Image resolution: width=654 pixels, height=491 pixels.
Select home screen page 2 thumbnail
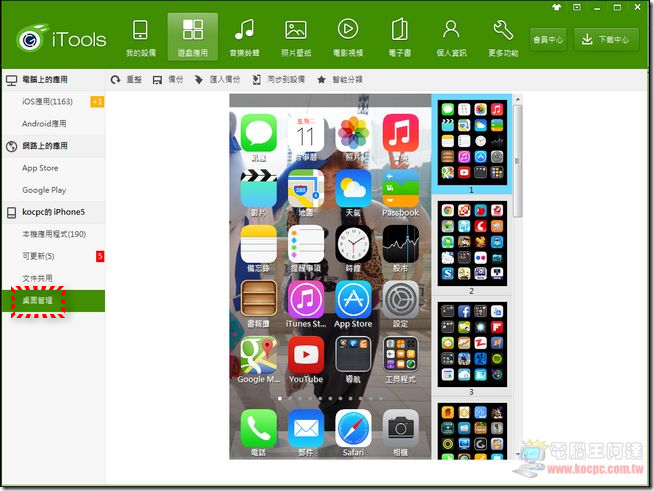point(472,243)
